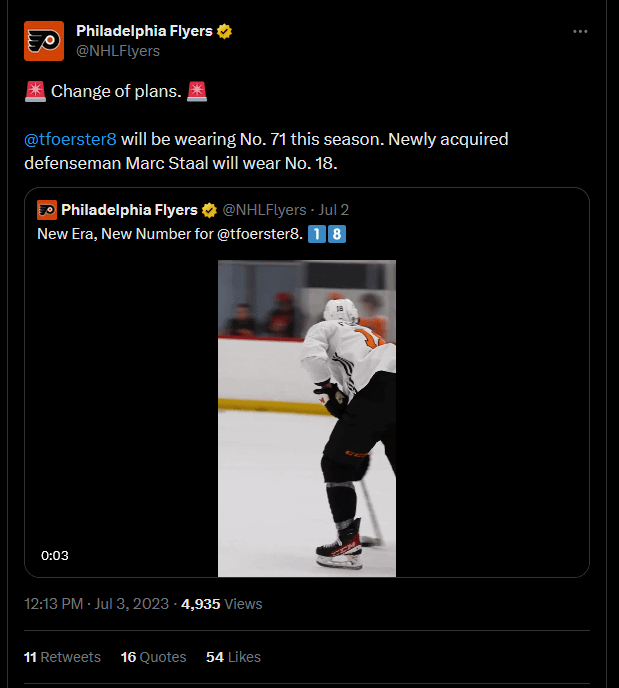View the 11 Retweets list
This screenshot has height=688, width=619.
click(62, 657)
